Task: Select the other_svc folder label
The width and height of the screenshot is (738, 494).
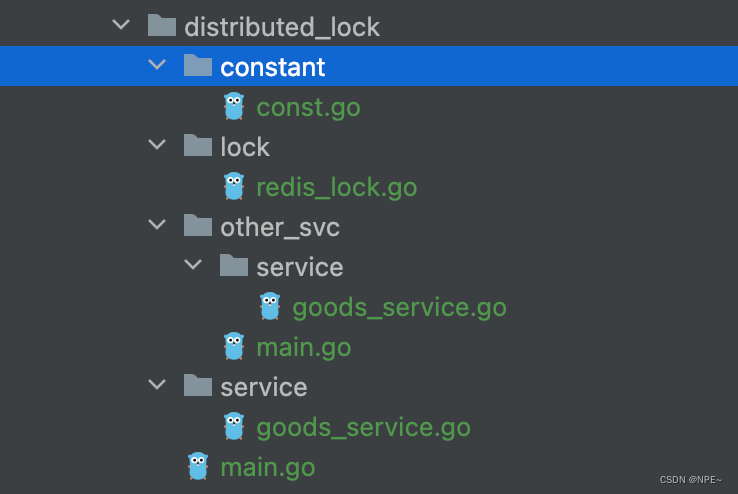Action: pyautogui.click(x=280, y=228)
